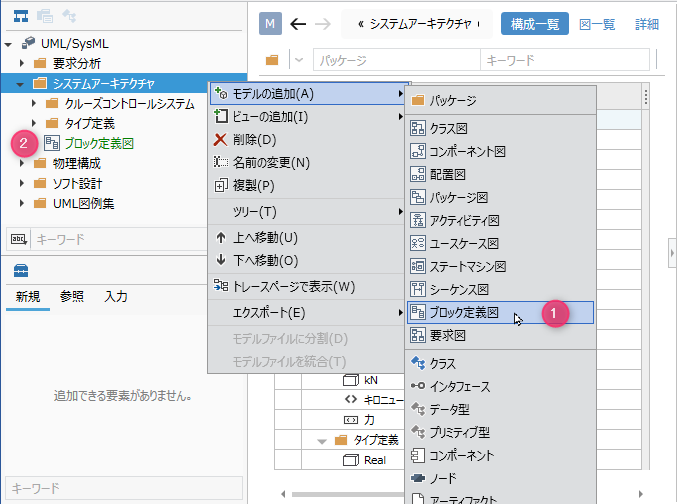
Task: Select the Real row in the list
Action: [x=374, y=460]
